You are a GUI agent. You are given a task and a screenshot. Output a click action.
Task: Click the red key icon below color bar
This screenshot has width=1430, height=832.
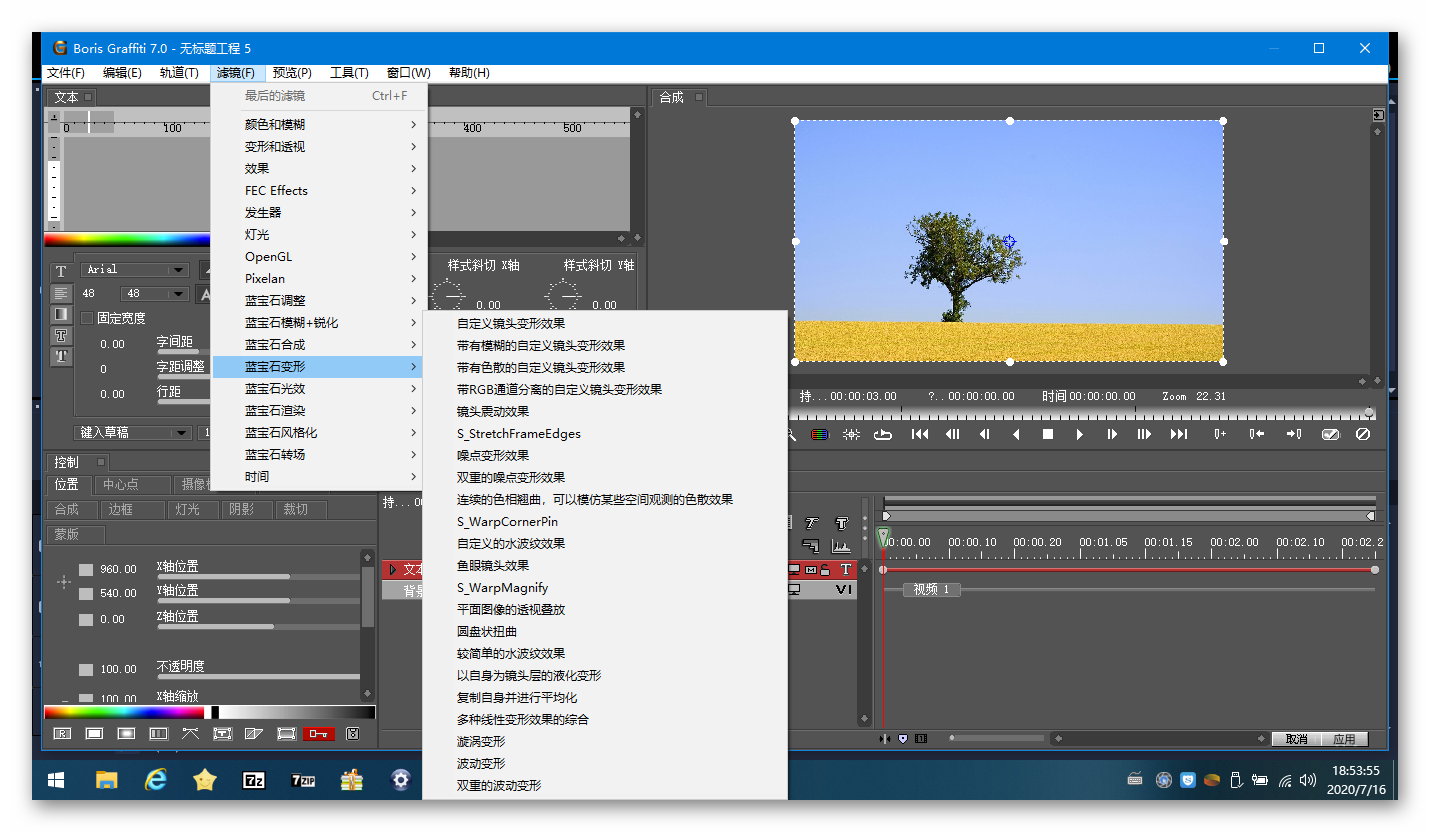click(319, 734)
